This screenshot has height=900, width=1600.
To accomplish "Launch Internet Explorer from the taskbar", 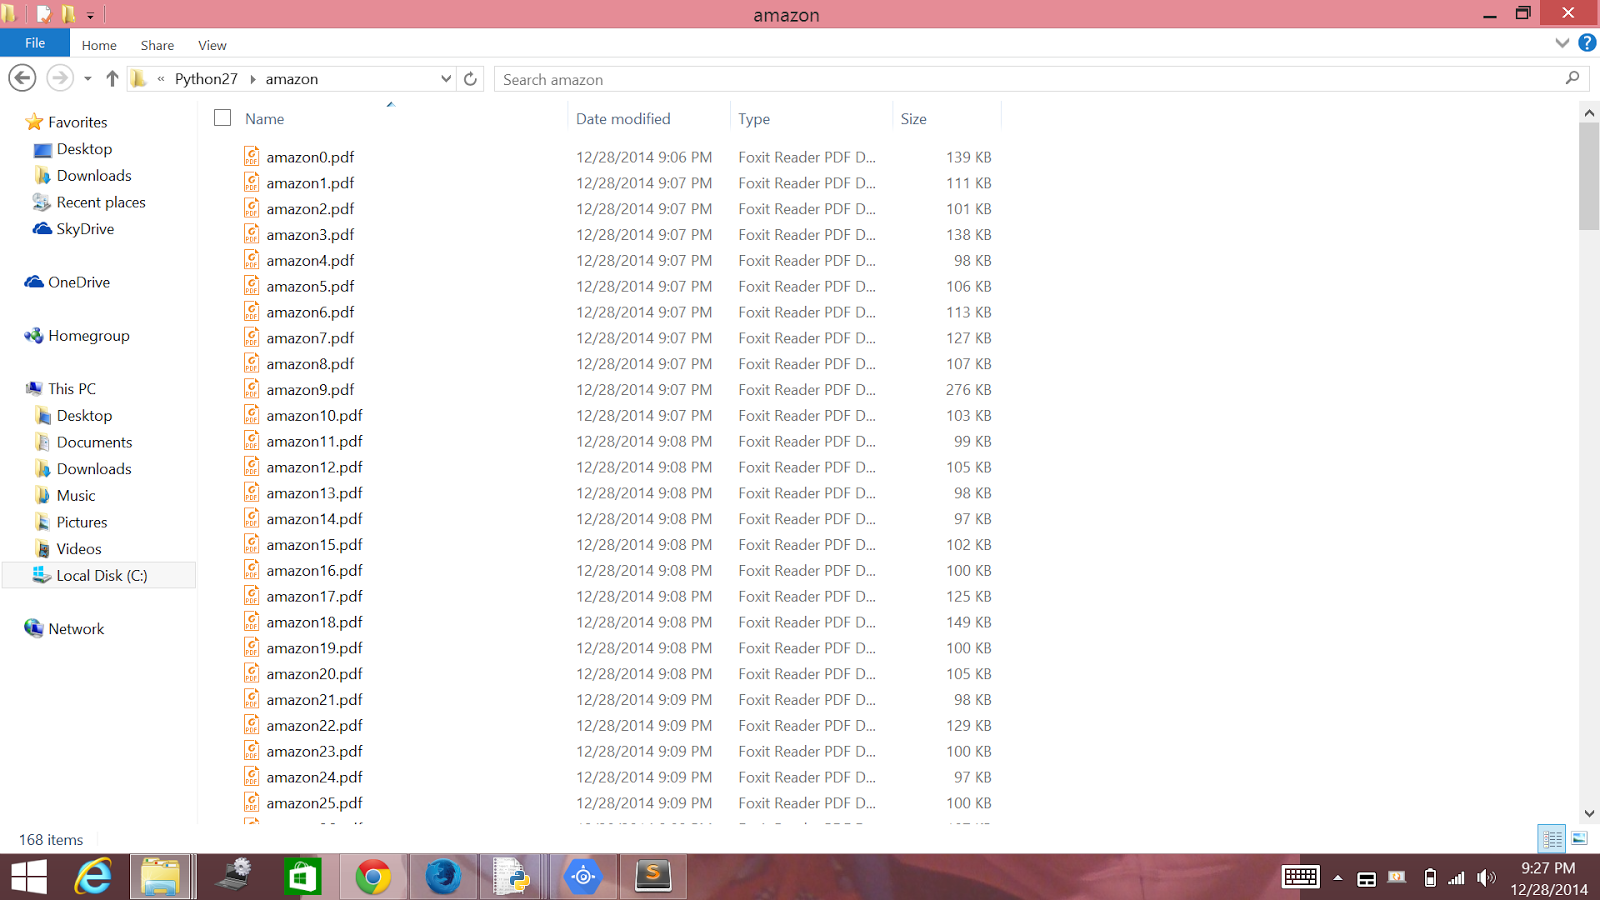I will coord(93,877).
